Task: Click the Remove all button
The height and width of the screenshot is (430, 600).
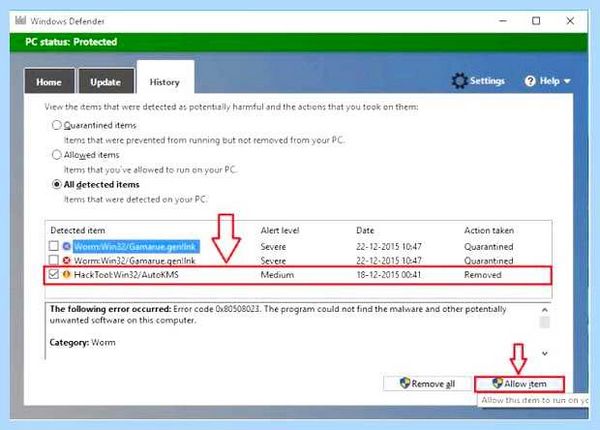Action: tap(427, 384)
